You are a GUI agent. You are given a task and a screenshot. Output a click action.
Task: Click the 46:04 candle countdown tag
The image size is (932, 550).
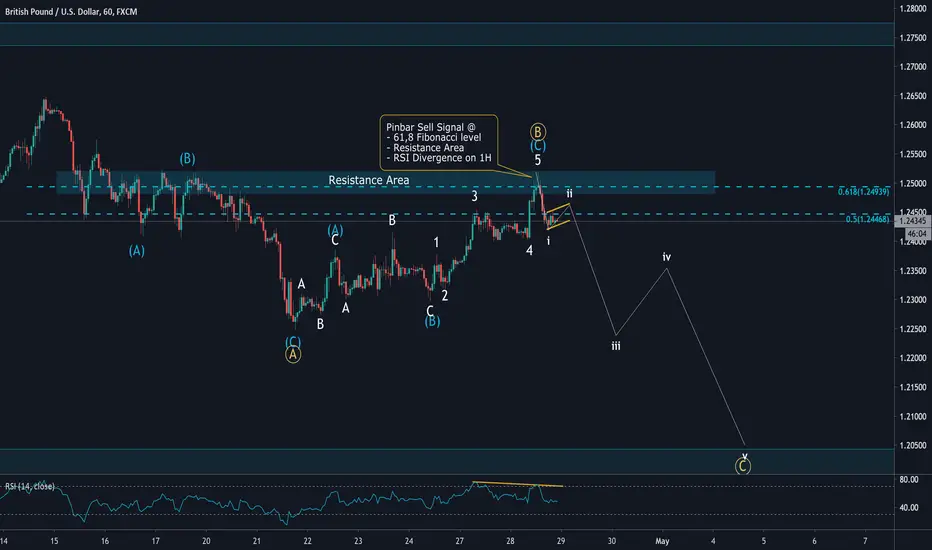tap(917, 234)
